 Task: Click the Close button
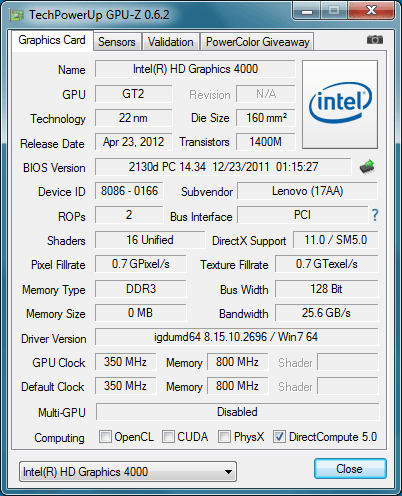(350, 469)
